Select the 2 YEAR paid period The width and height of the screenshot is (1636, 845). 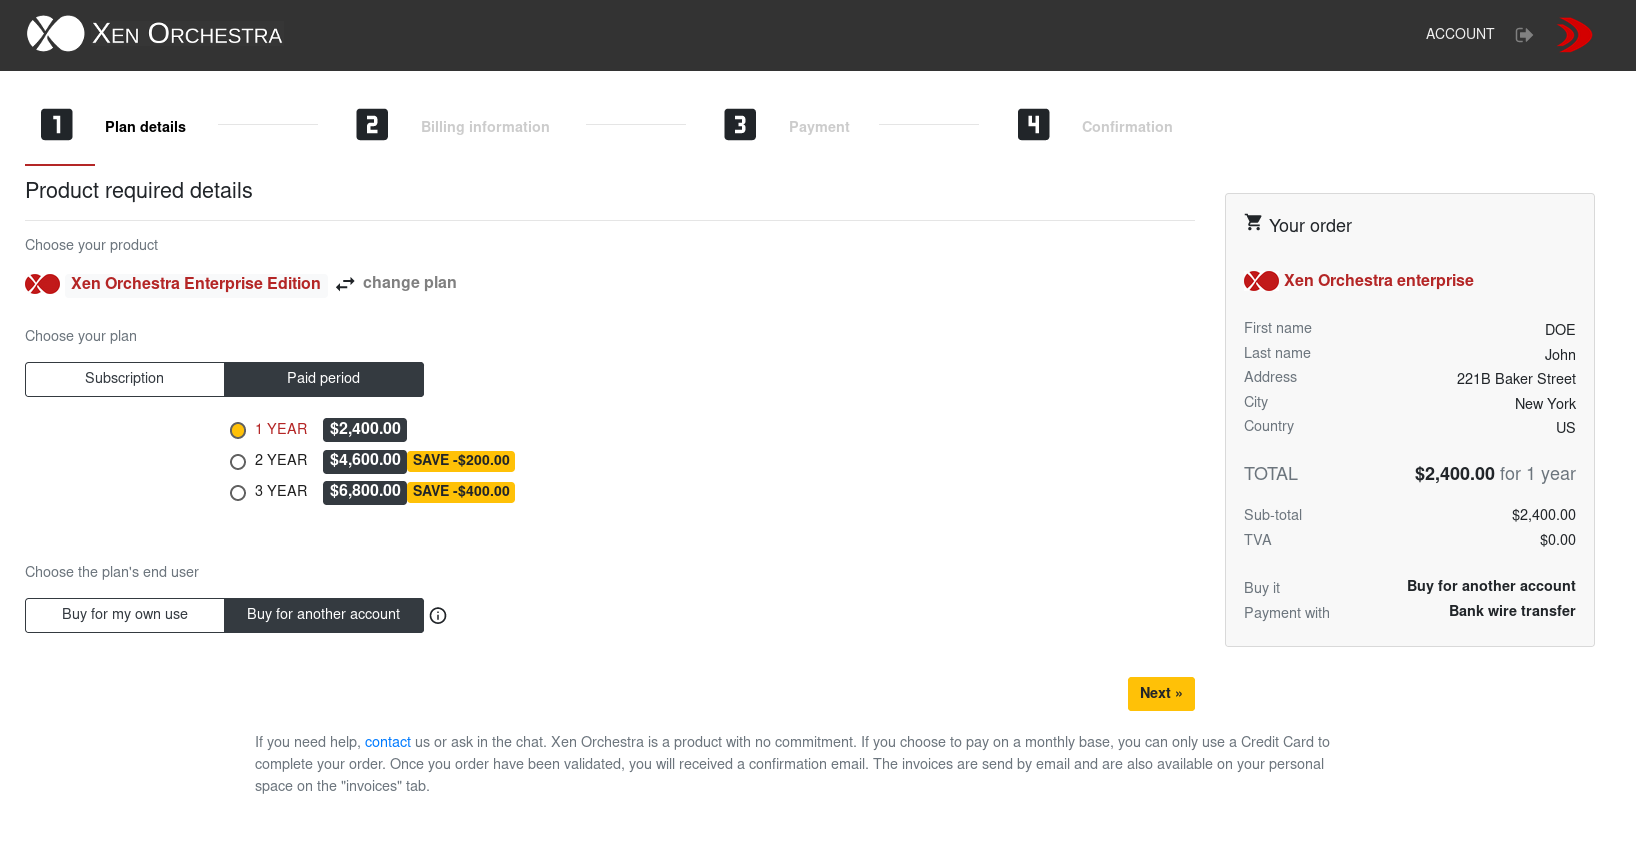point(238,462)
